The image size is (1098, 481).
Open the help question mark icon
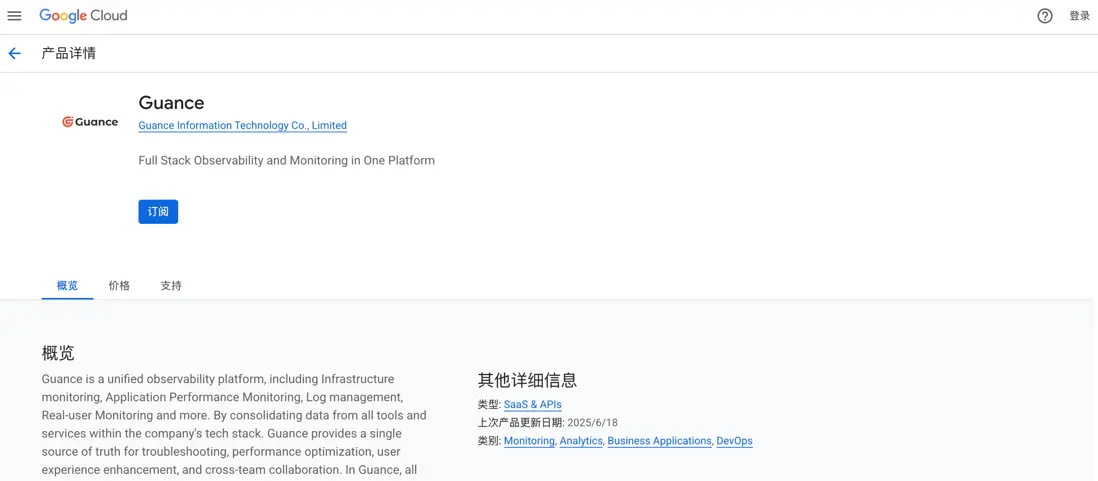pos(1044,16)
